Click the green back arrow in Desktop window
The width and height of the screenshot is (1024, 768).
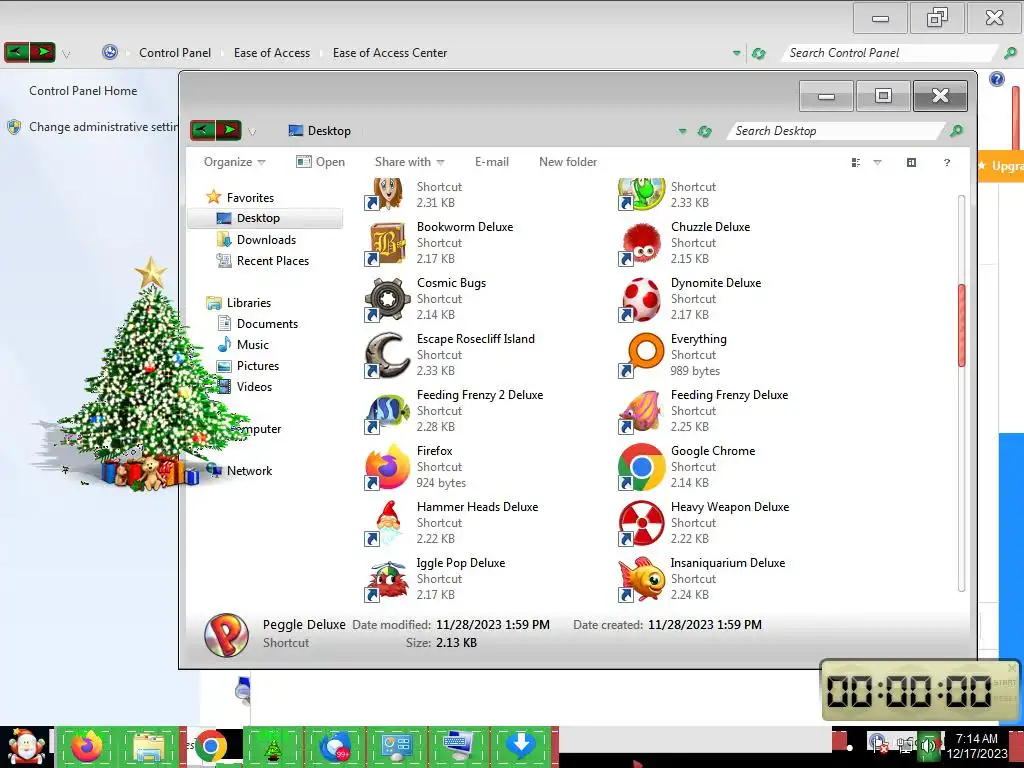point(202,130)
